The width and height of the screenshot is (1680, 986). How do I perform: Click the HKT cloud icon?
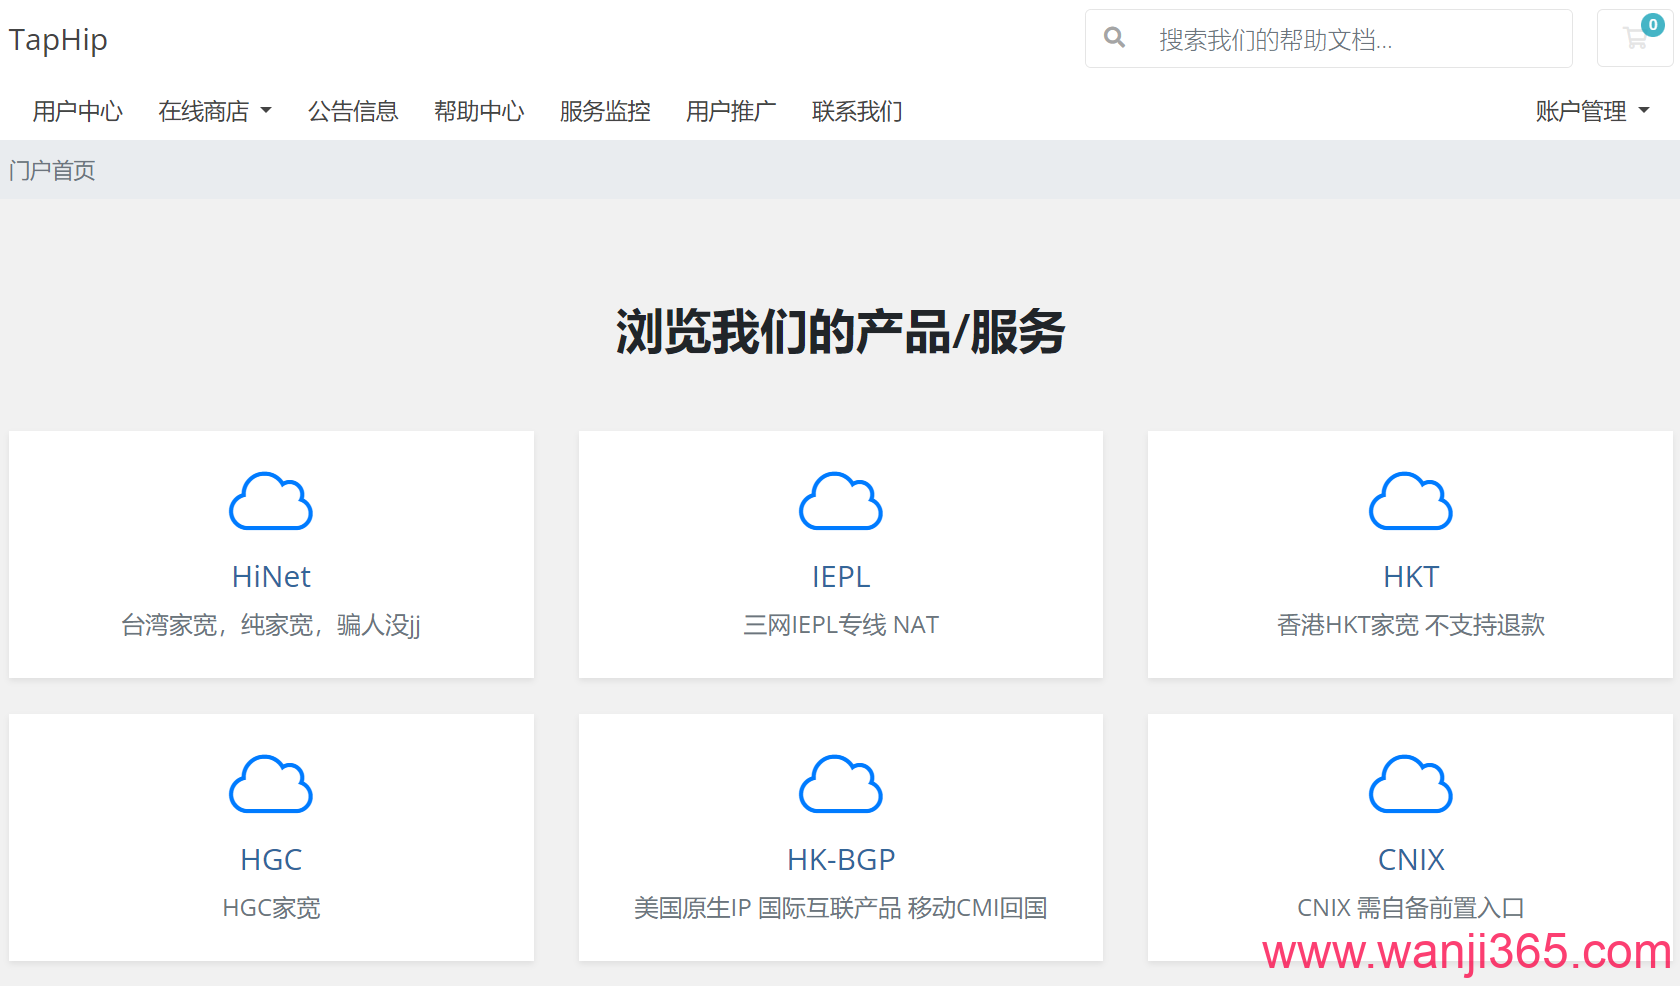[1410, 501]
